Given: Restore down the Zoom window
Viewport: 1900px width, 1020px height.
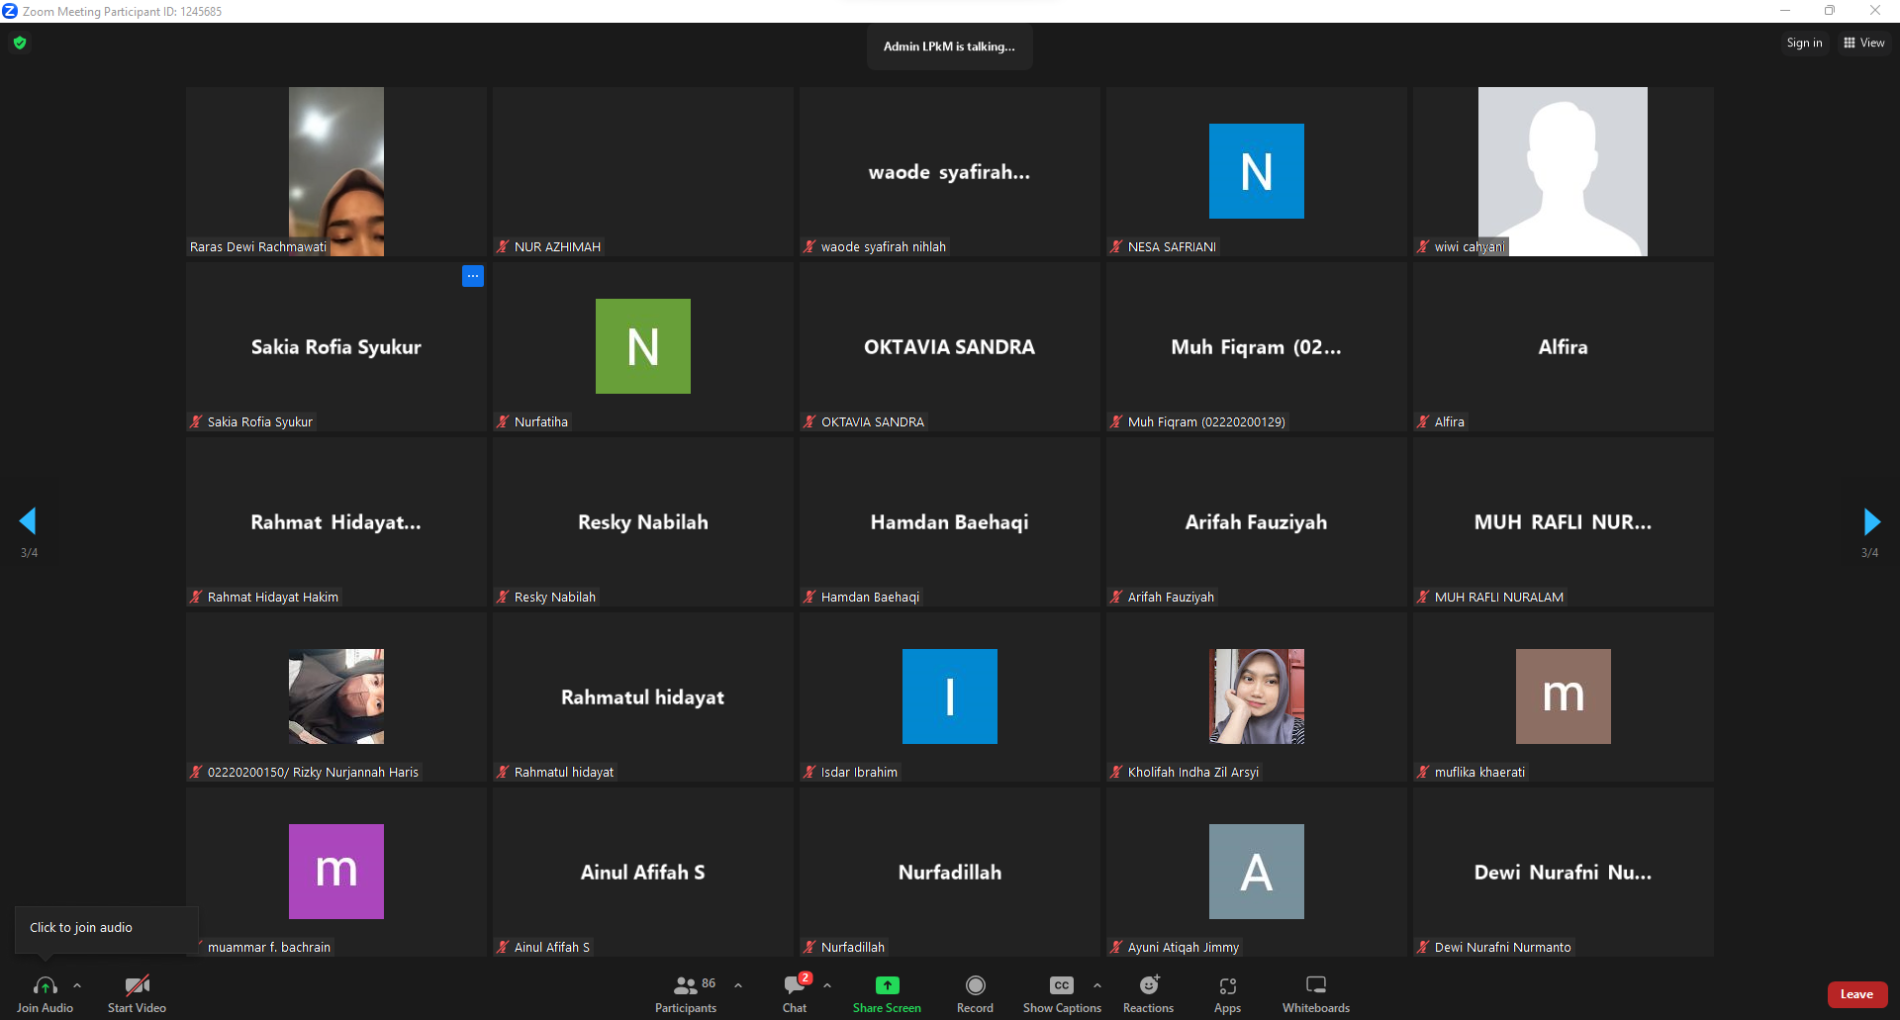Looking at the screenshot, I should point(1829,11).
